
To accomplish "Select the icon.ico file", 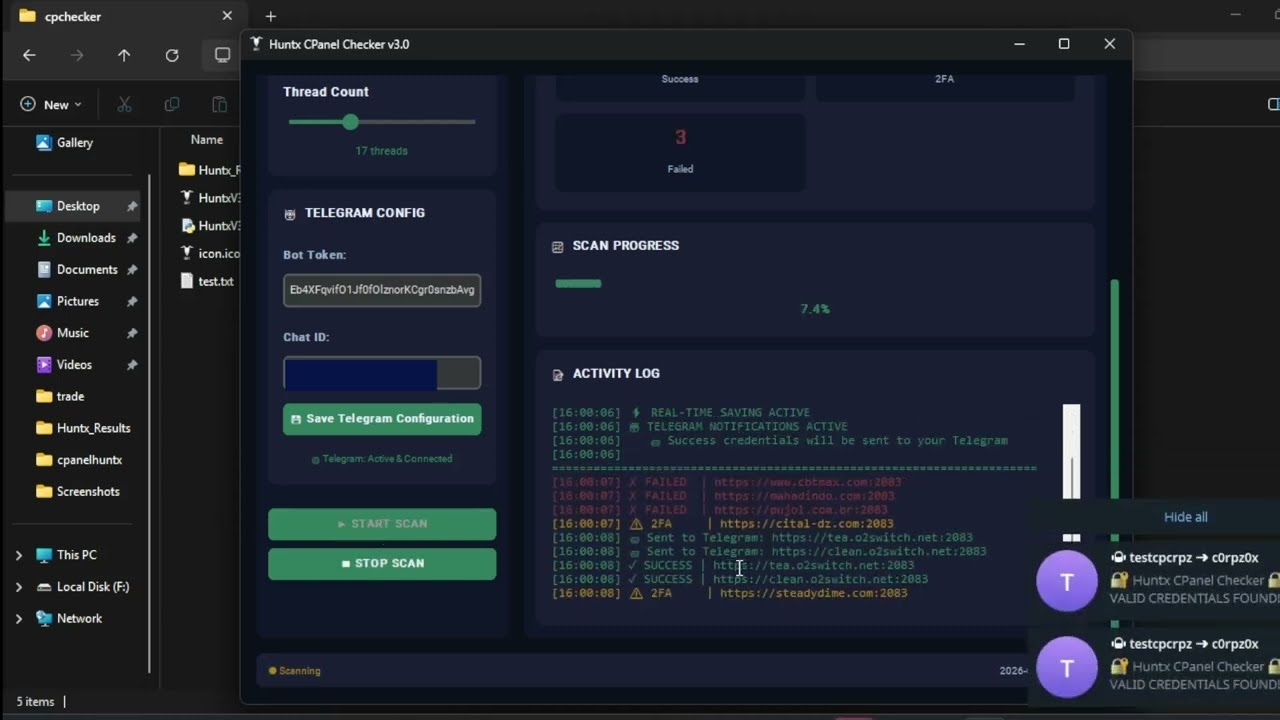I will (x=216, y=254).
